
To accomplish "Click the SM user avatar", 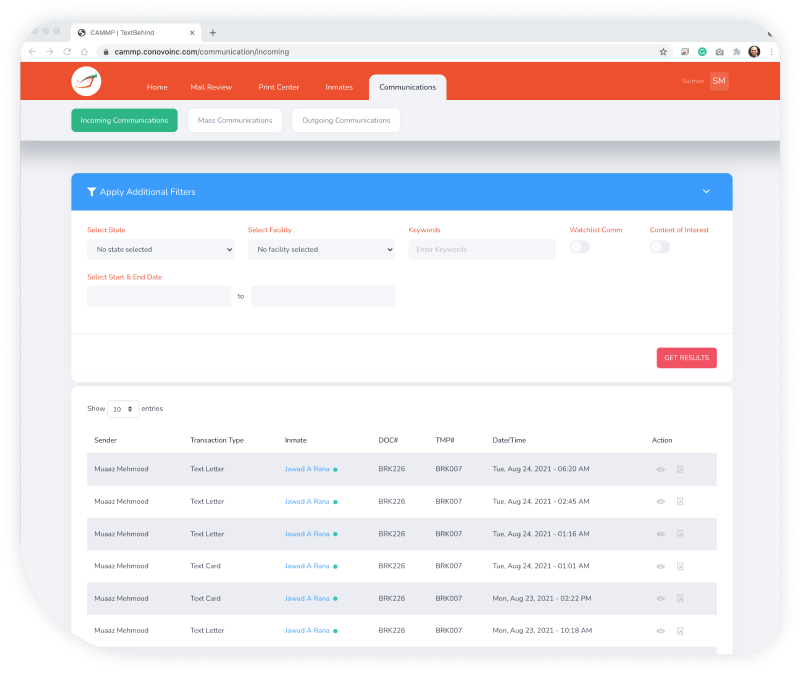I will pyautogui.click(x=719, y=81).
